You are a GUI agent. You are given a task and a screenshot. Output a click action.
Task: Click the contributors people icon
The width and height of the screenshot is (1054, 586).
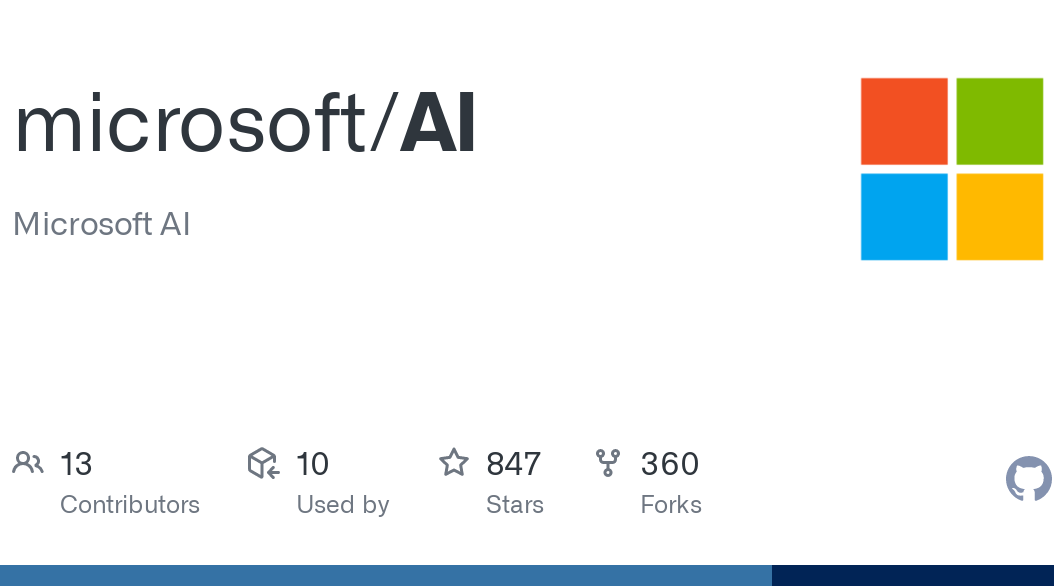tap(28, 463)
